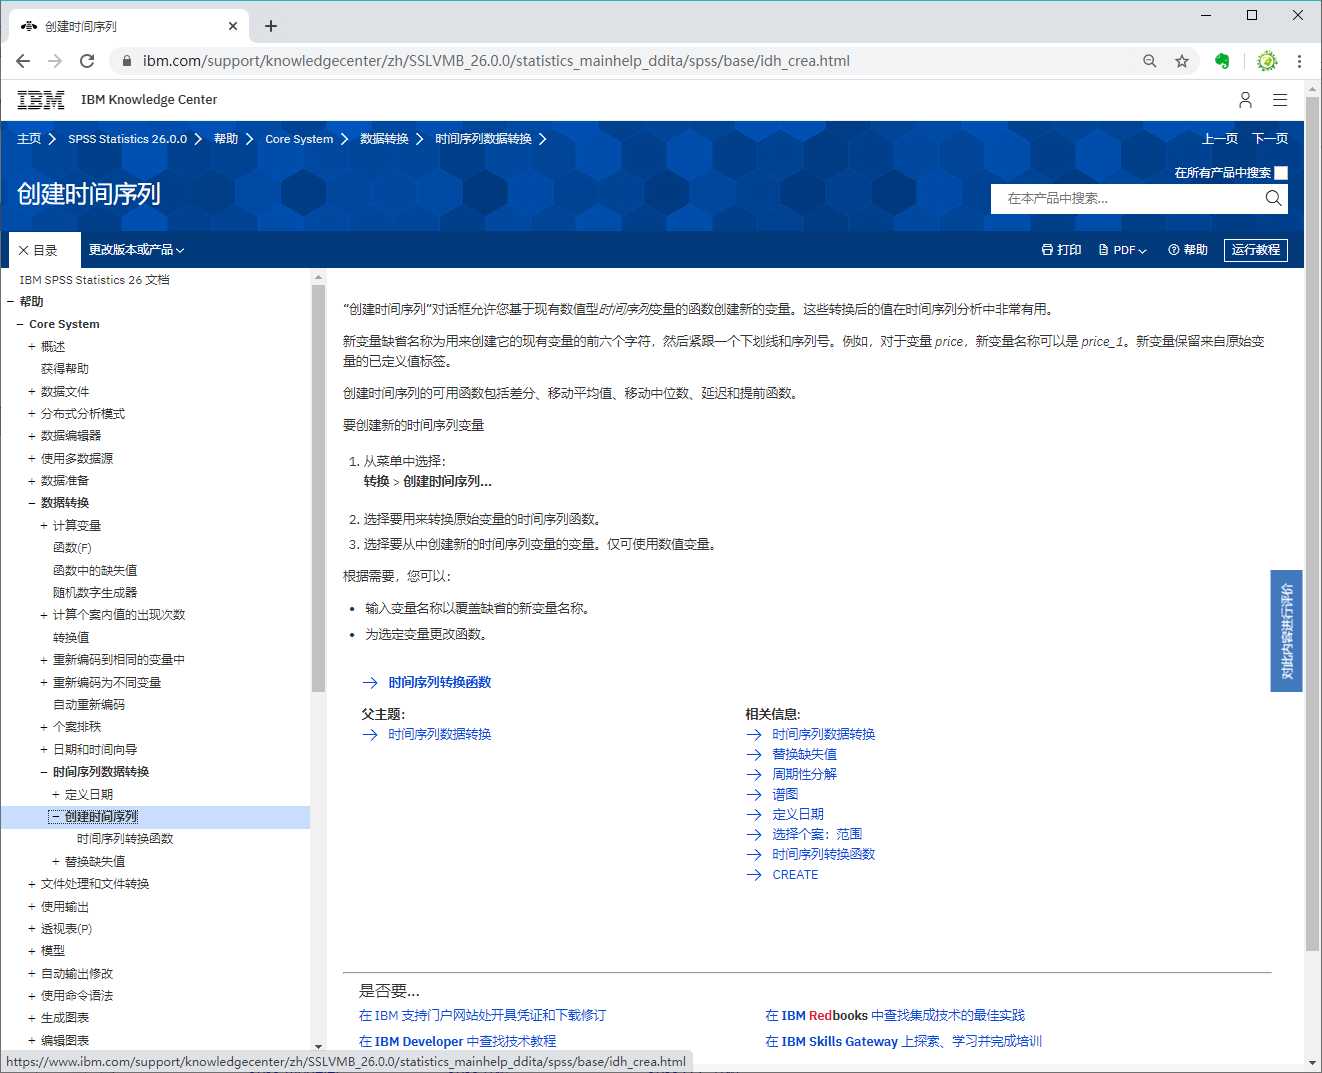Open the hamburger menu in IBM header

pyautogui.click(x=1280, y=100)
